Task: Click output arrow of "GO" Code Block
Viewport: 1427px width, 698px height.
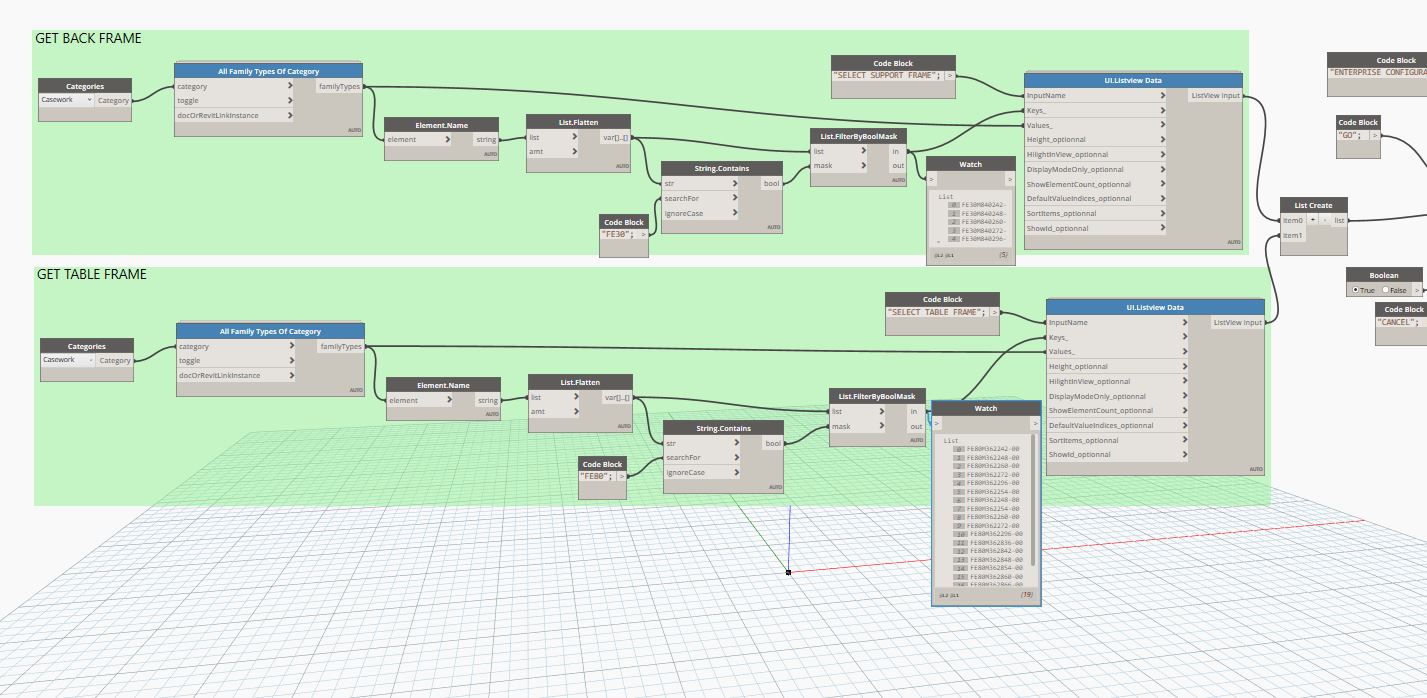Action: point(1375,135)
